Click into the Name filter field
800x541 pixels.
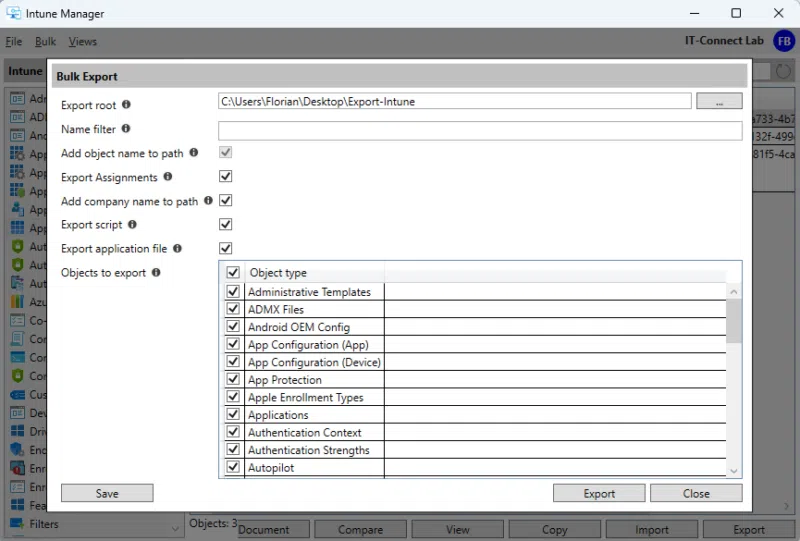pyautogui.click(x=480, y=131)
